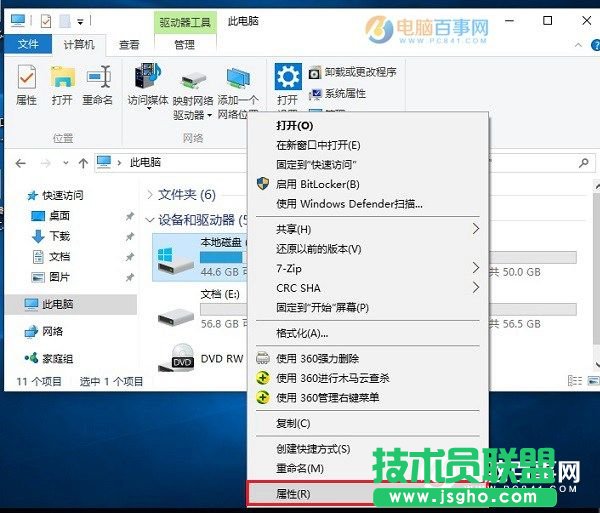The width and height of the screenshot is (600, 513).
Task: Open recent locations dropdown chevron
Action: click(x=66, y=163)
